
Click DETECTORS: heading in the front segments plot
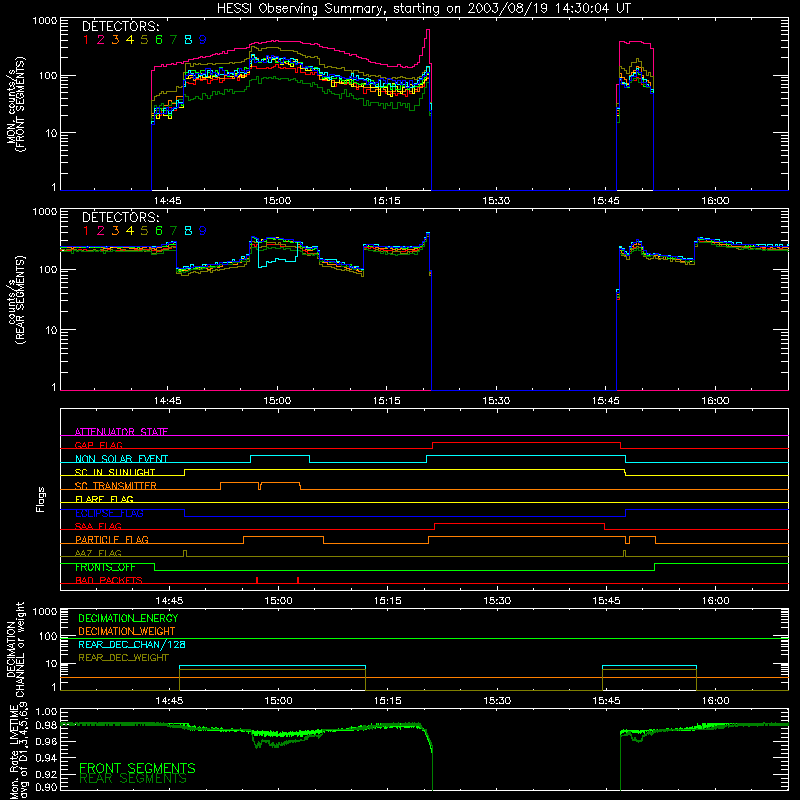(x=120, y=26)
